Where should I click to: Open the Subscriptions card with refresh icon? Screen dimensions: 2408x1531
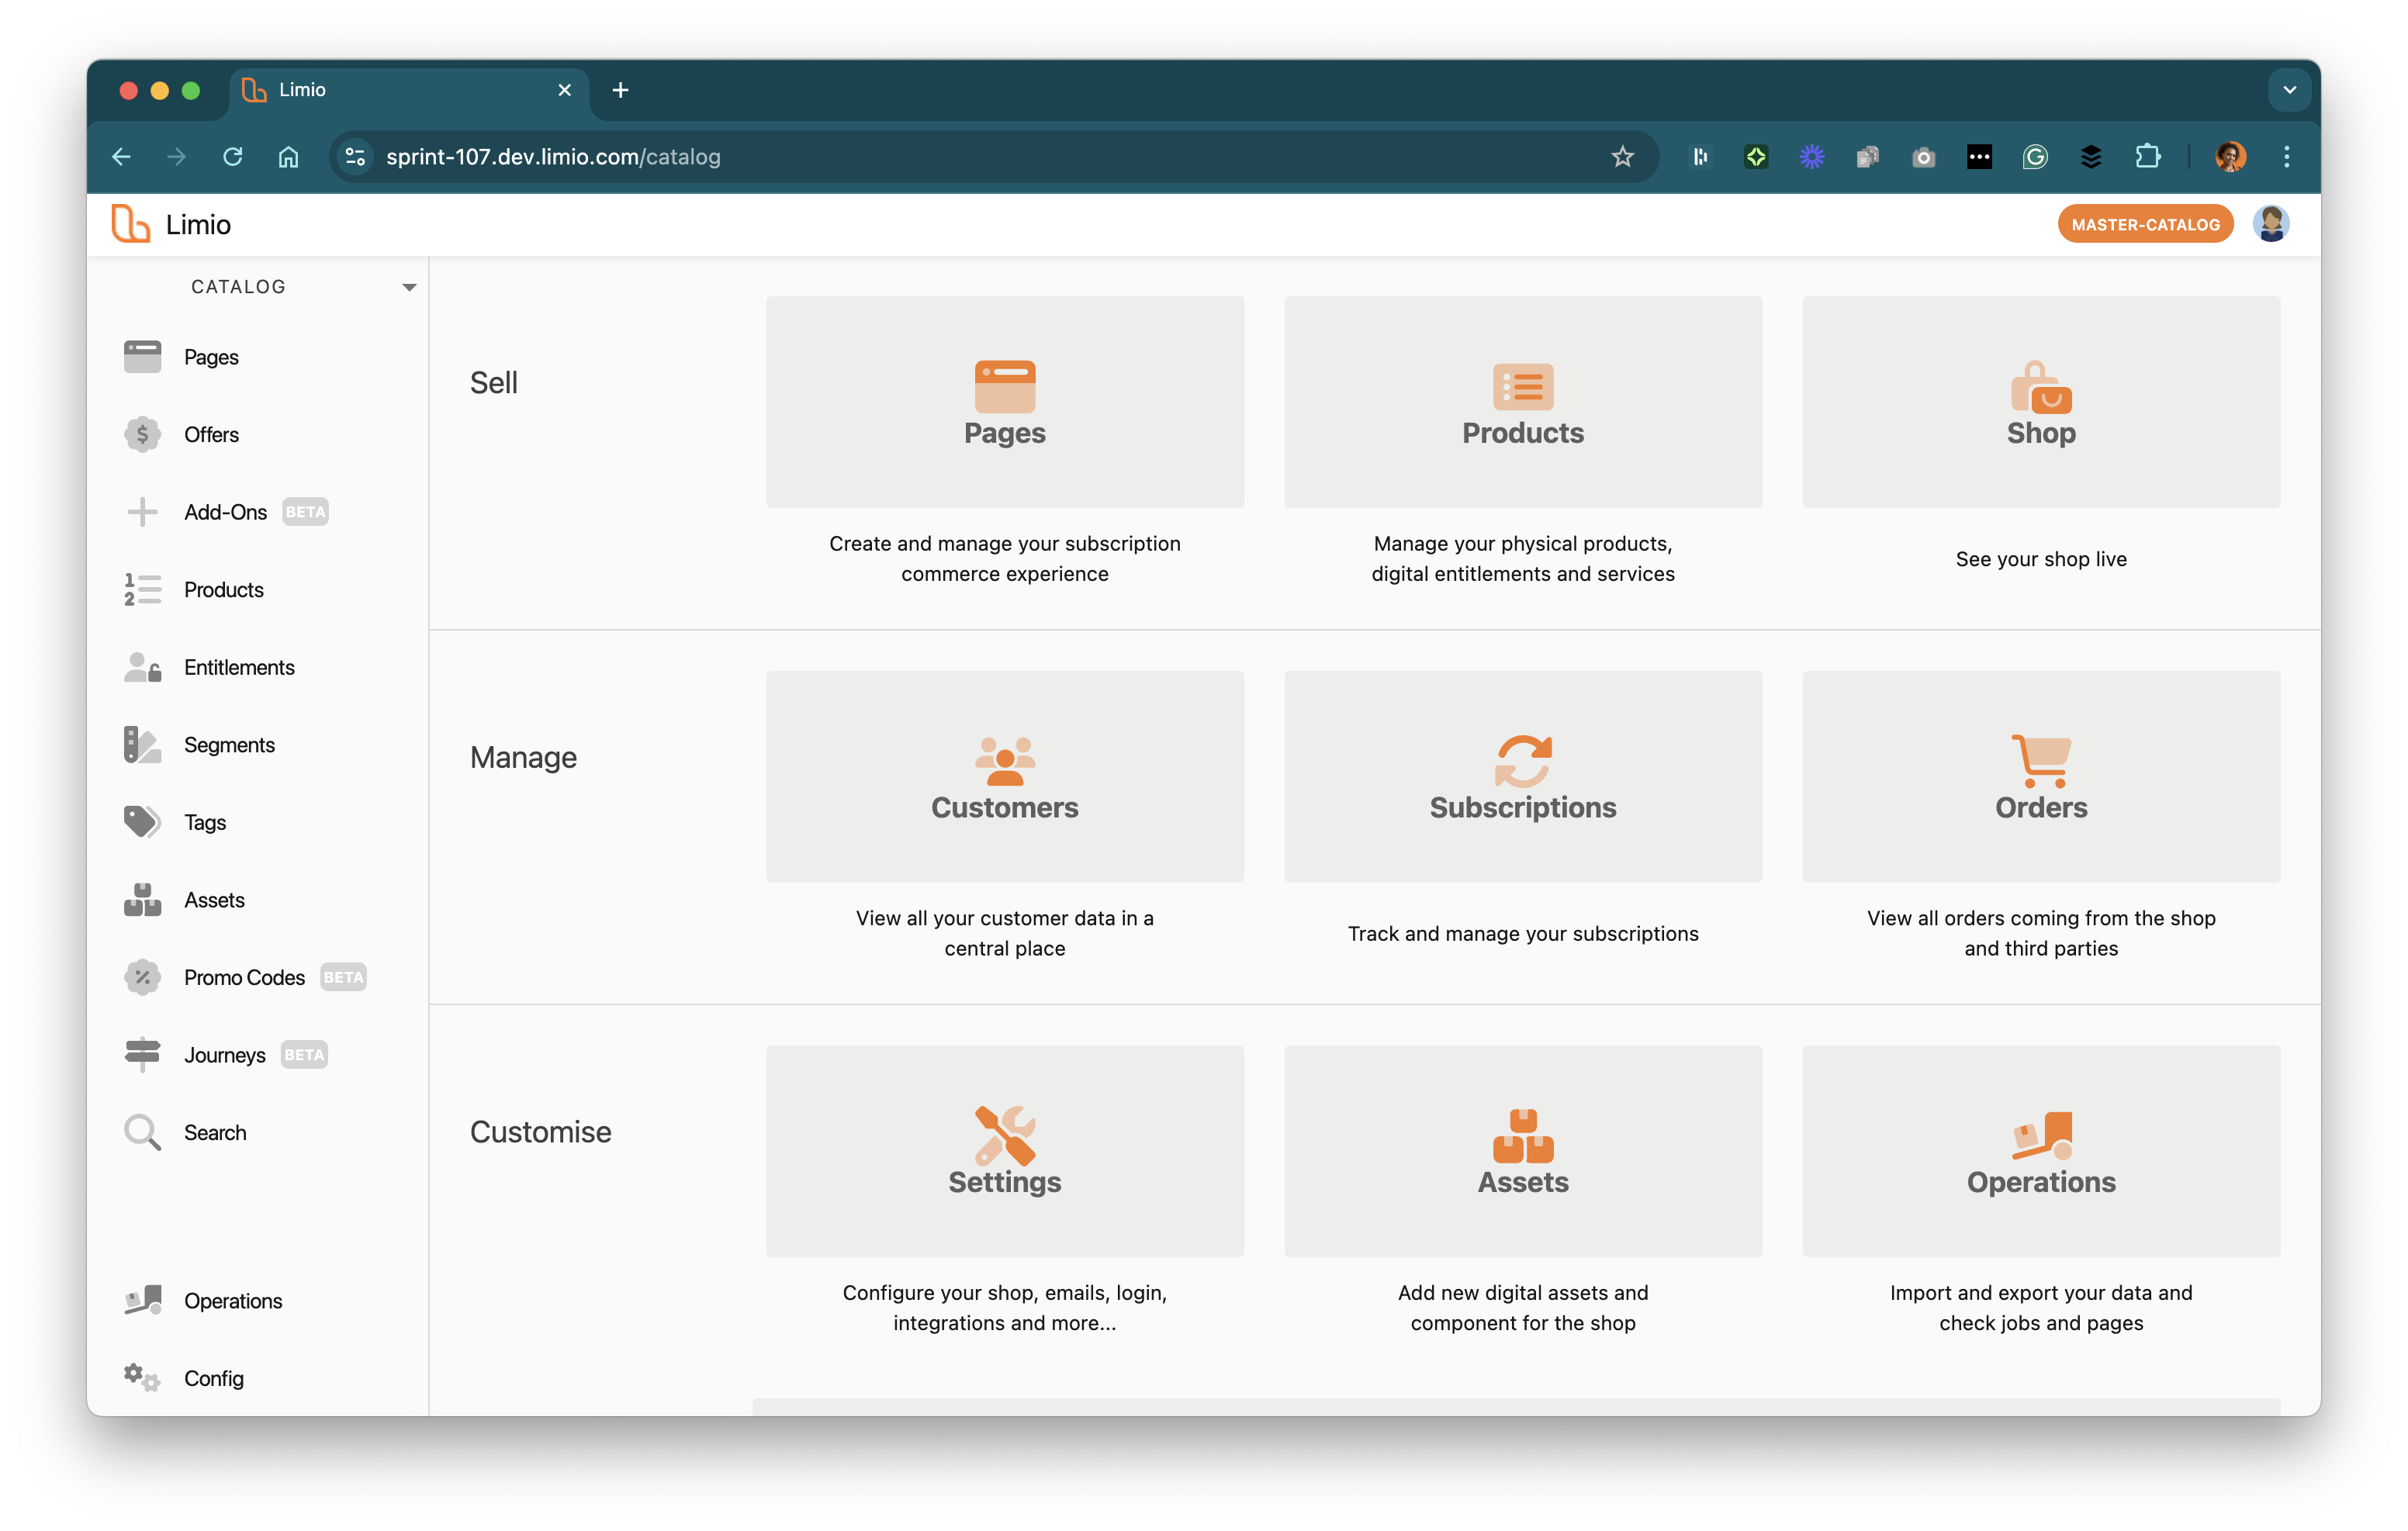pyautogui.click(x=1522, y=777)
